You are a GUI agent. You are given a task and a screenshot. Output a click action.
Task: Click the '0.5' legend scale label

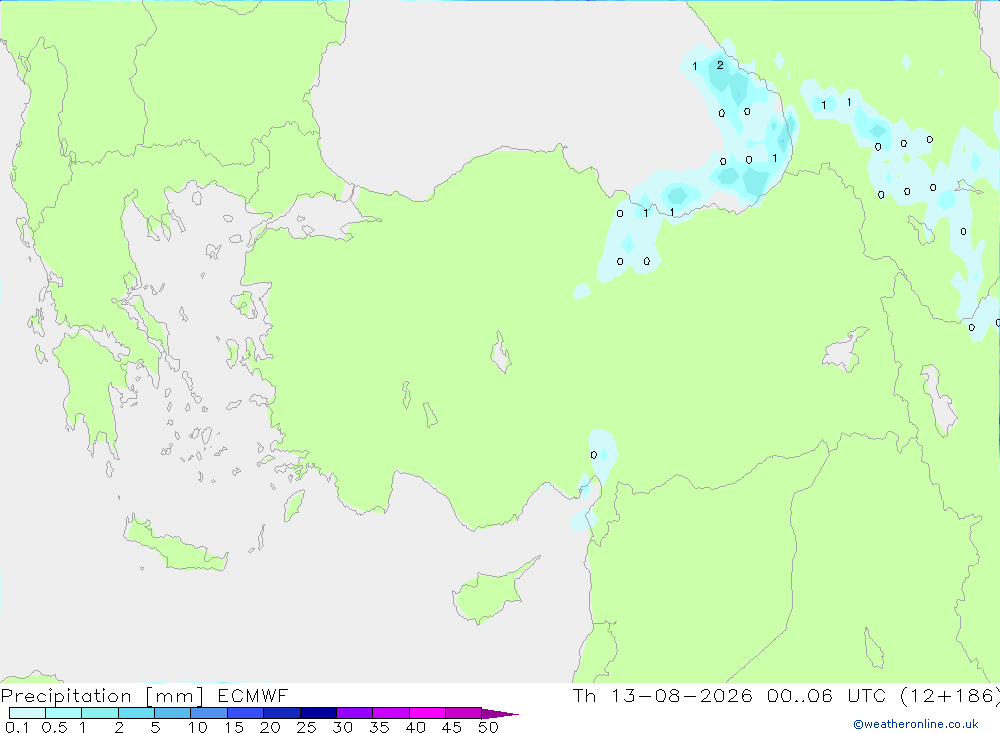point(54,727)
